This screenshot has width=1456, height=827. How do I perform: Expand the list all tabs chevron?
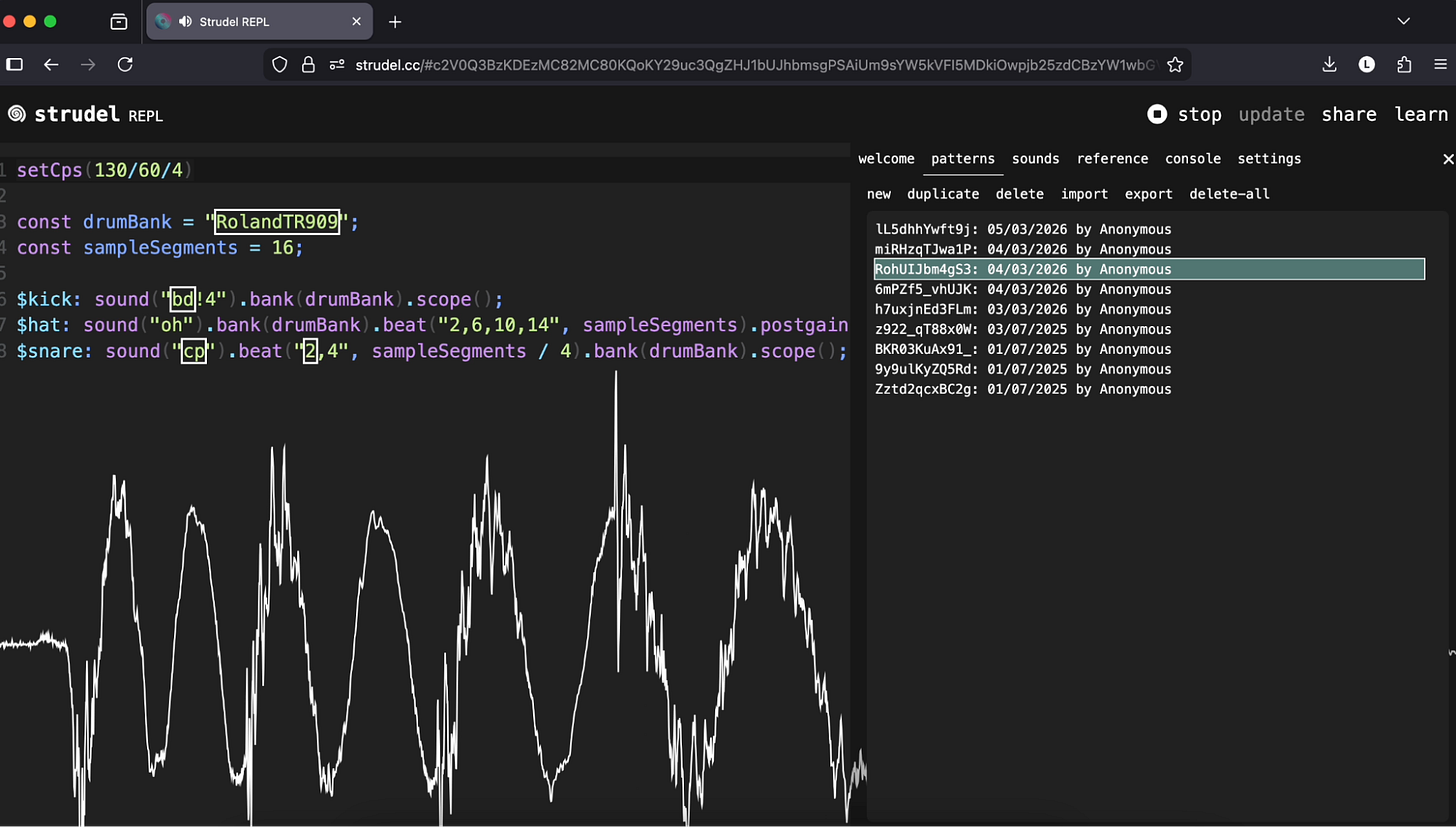[x=1403, y=21]
